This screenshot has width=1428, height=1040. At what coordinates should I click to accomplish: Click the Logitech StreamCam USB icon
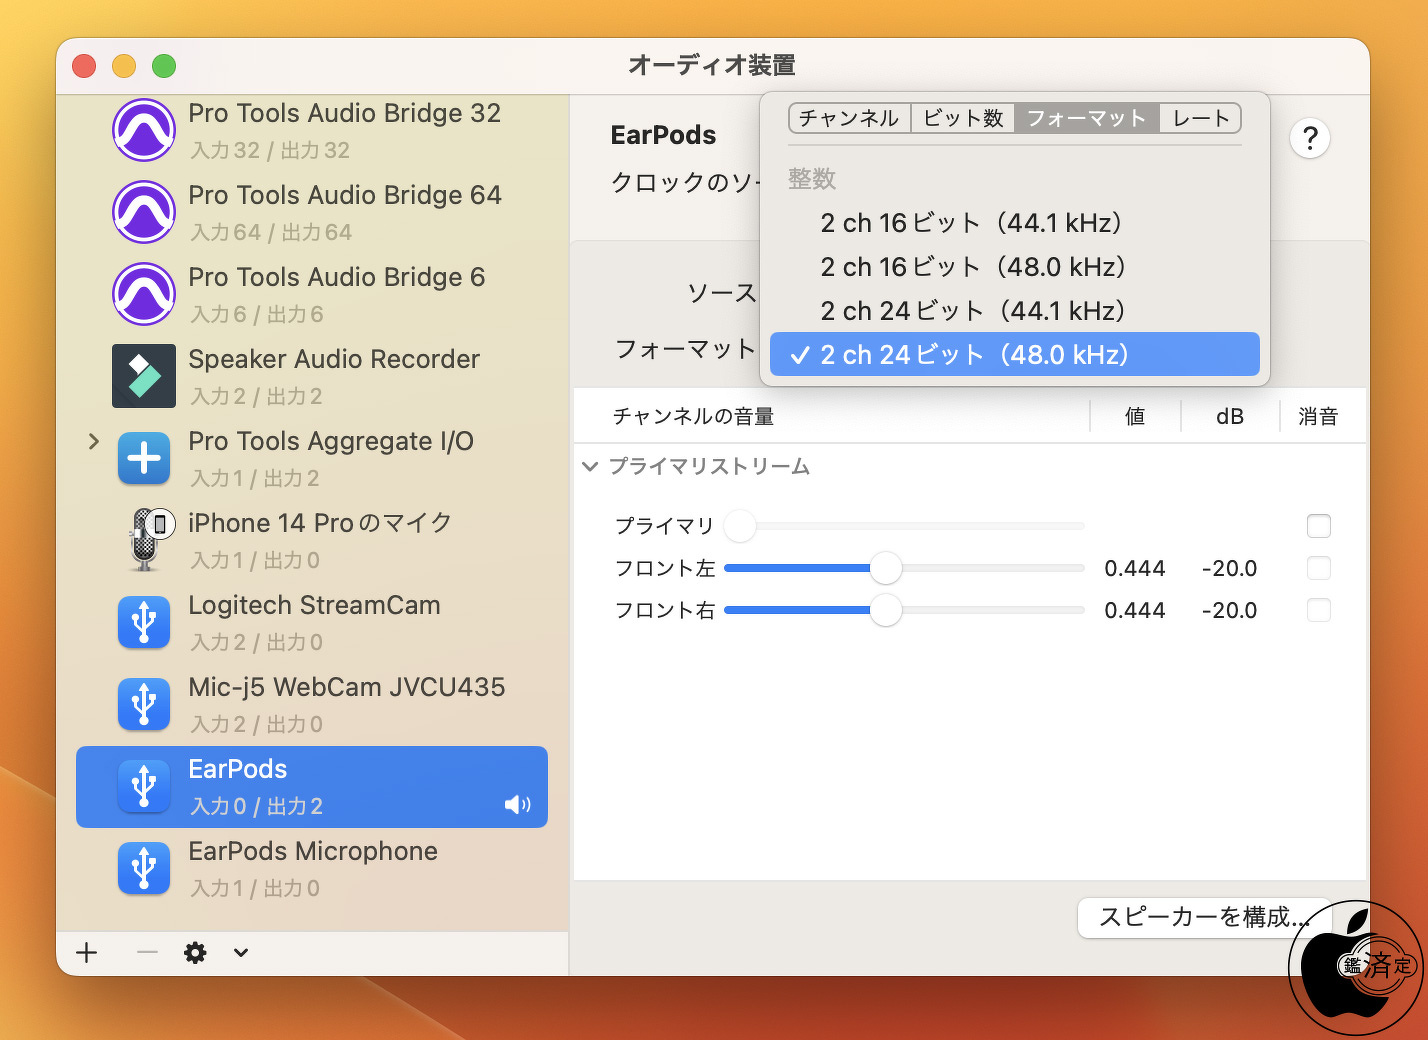pyautogui.click(x=144, y=622)
